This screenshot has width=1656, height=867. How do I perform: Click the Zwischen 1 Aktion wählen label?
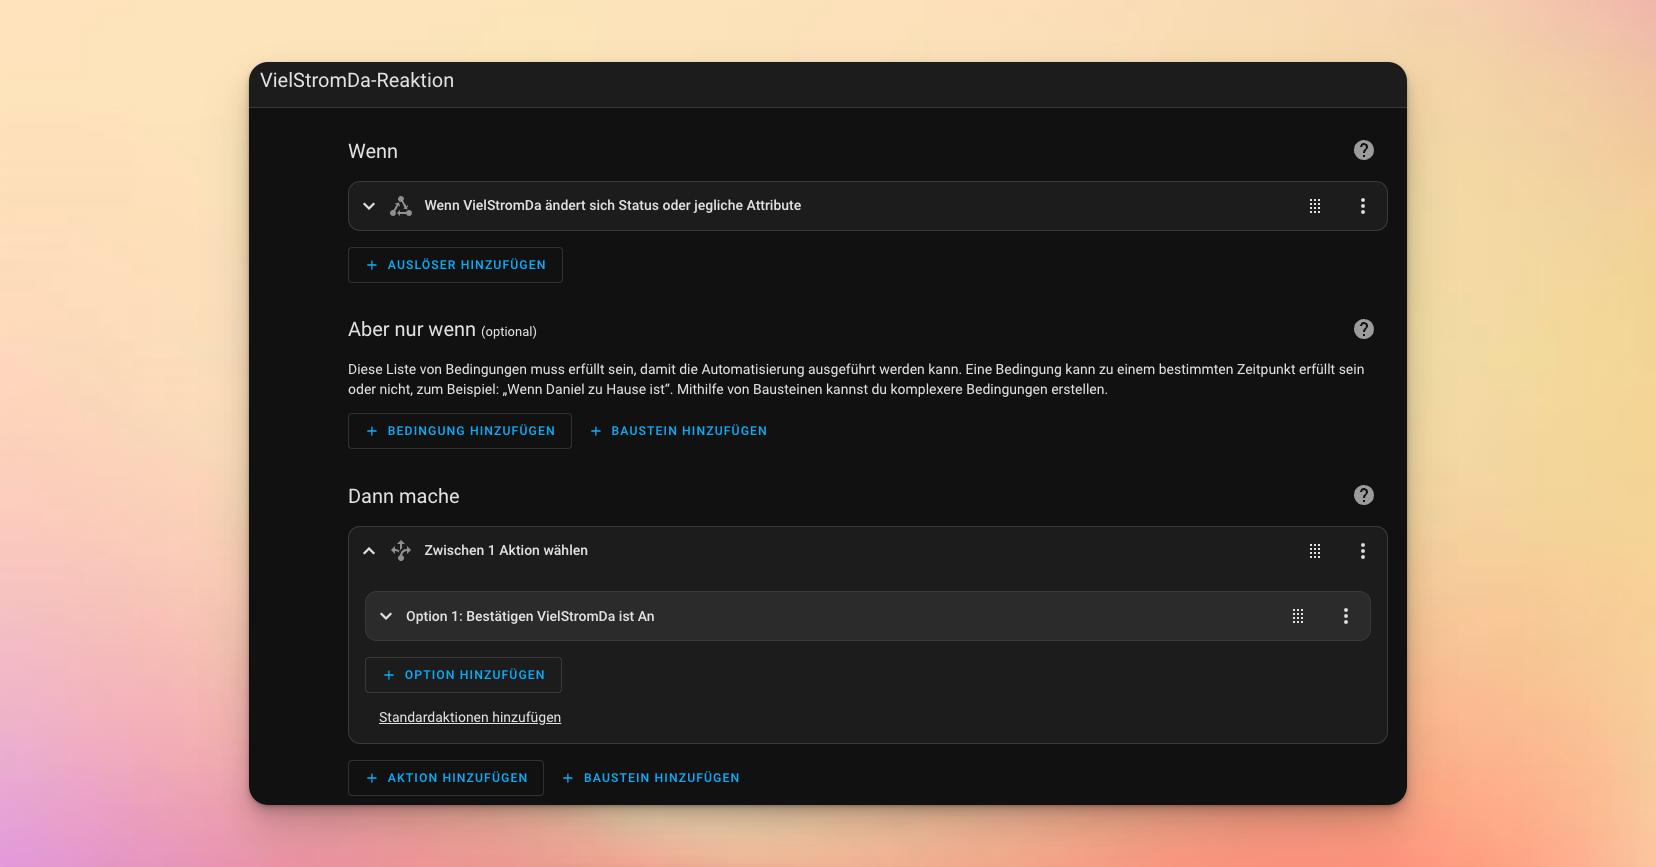(506, 551)
